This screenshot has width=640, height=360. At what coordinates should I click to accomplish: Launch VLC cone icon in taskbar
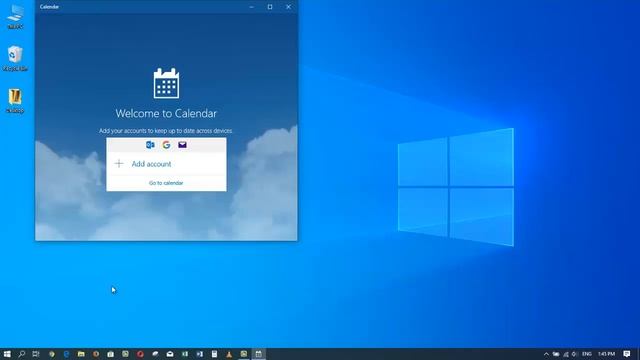coord(229,354)
